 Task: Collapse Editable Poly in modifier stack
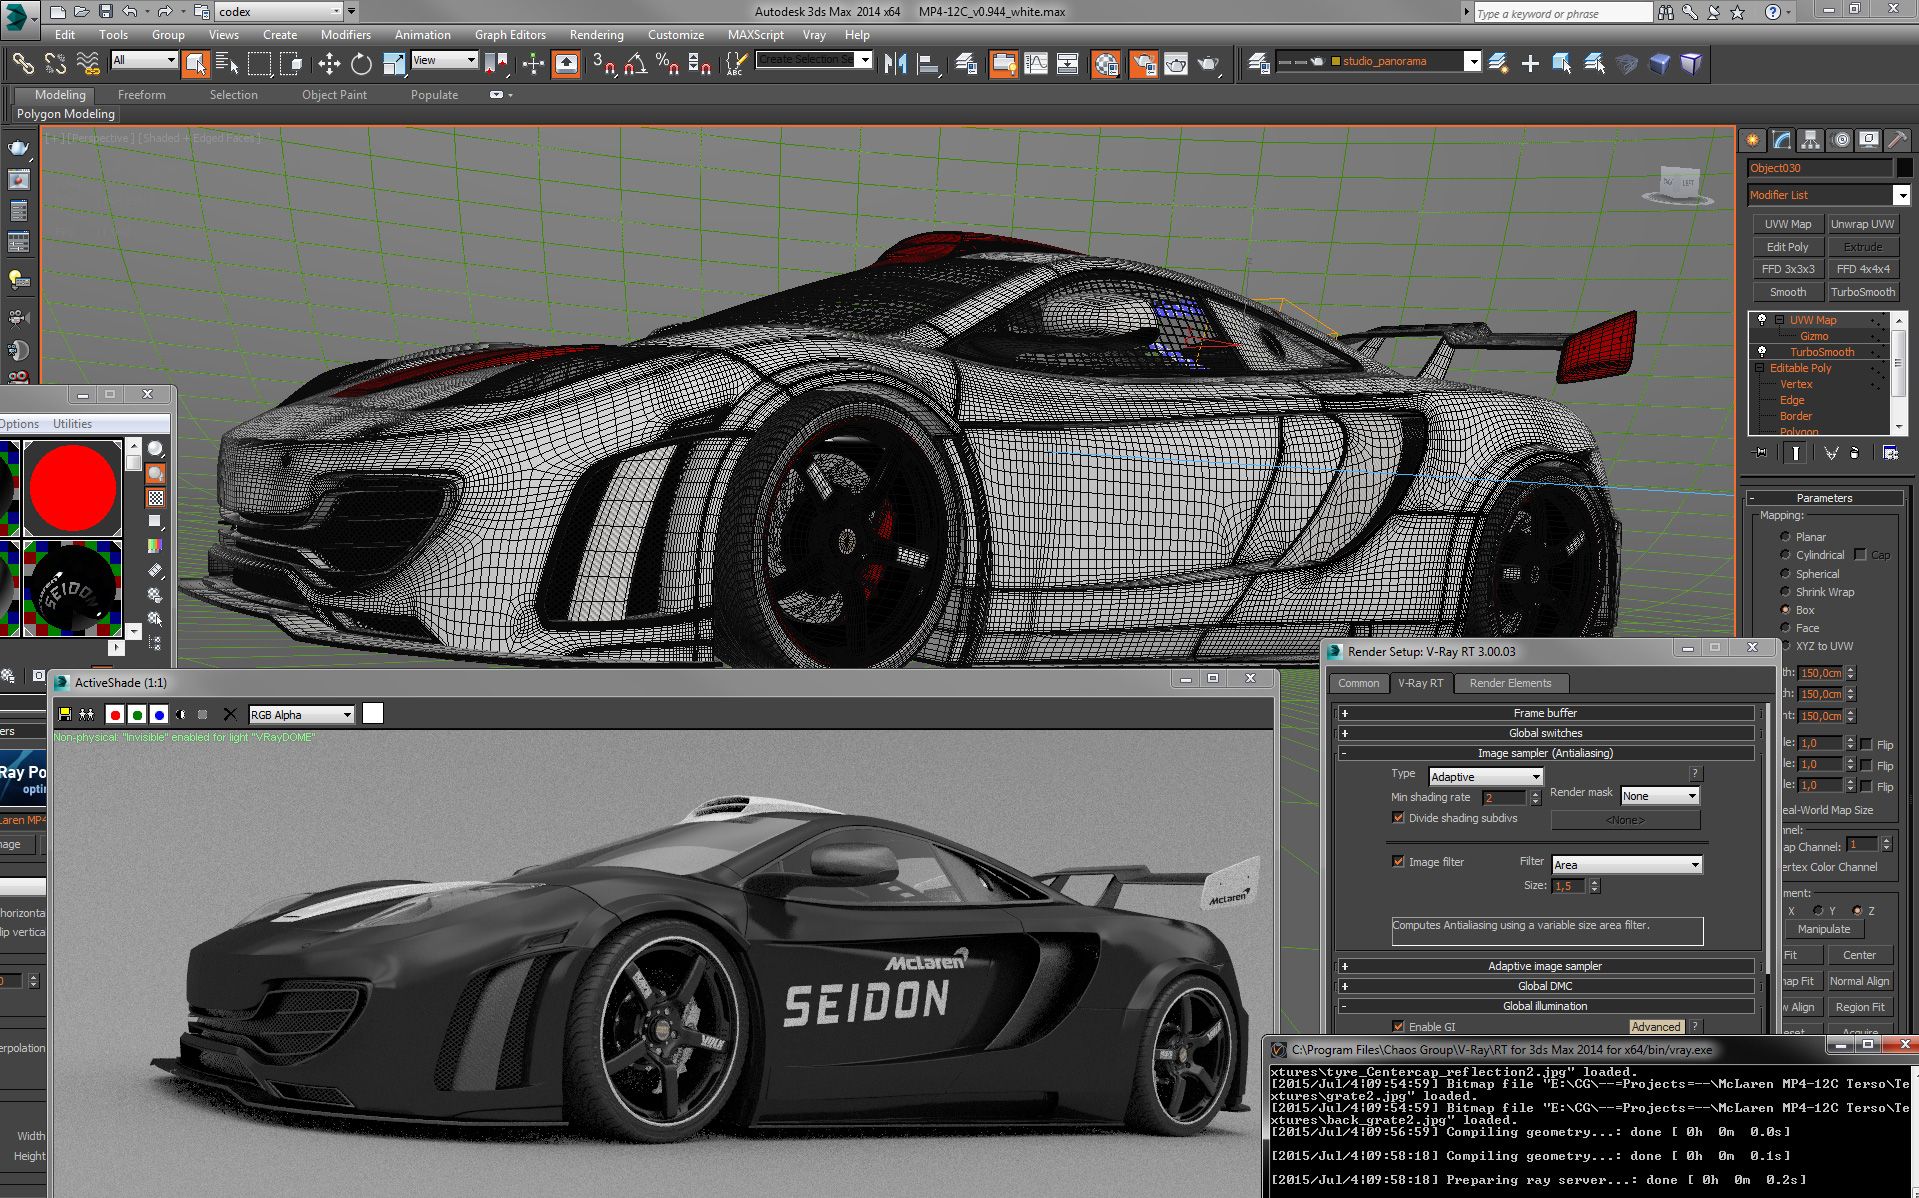[1760, 368]
